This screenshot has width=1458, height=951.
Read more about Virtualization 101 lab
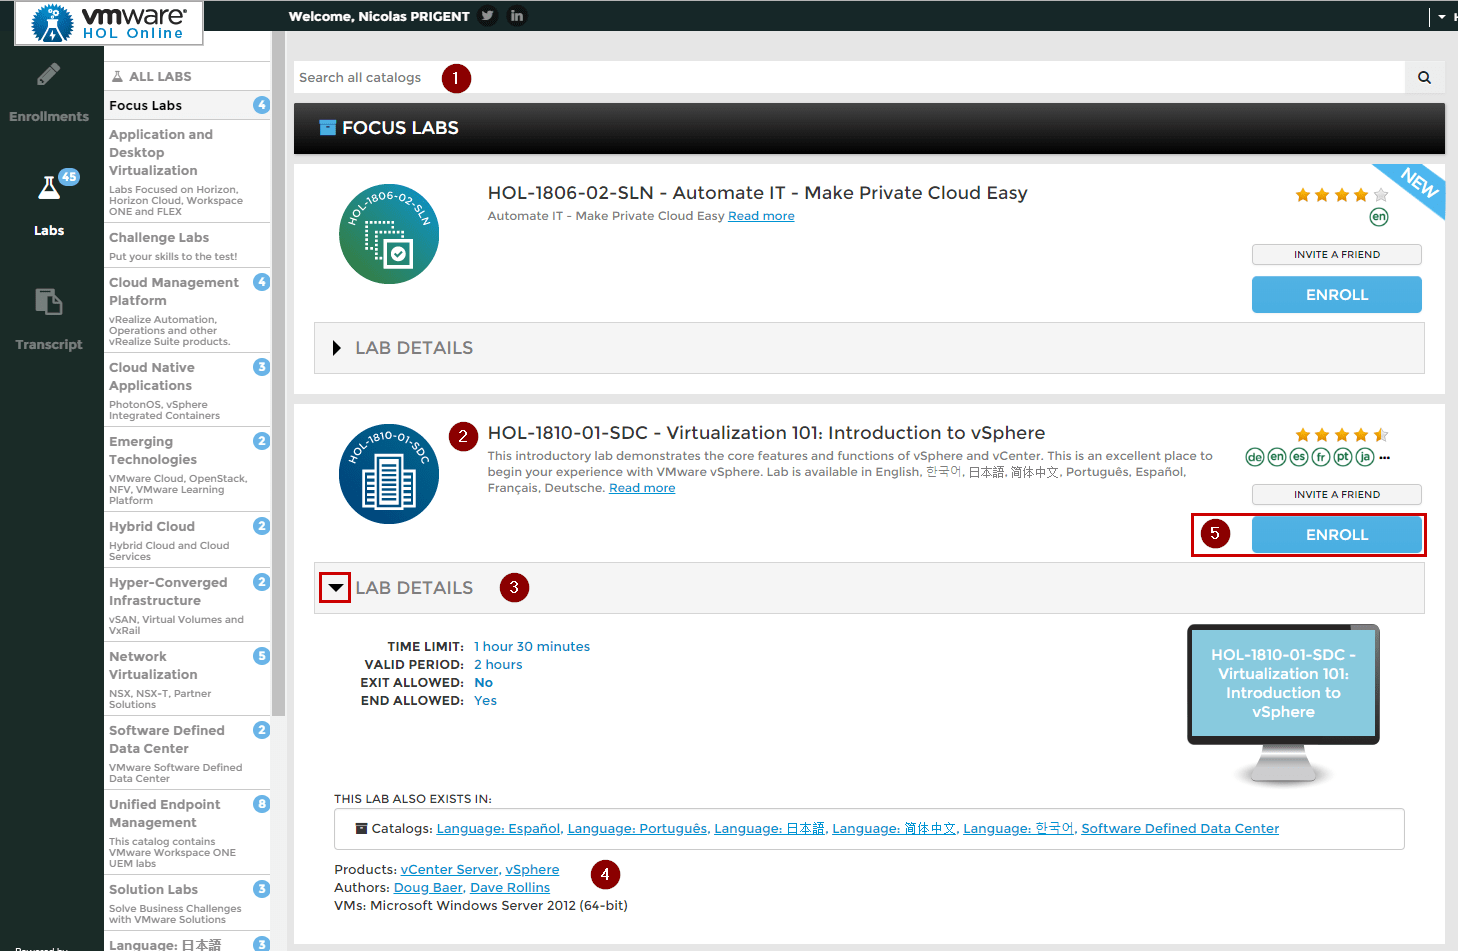tap(642, 488)
